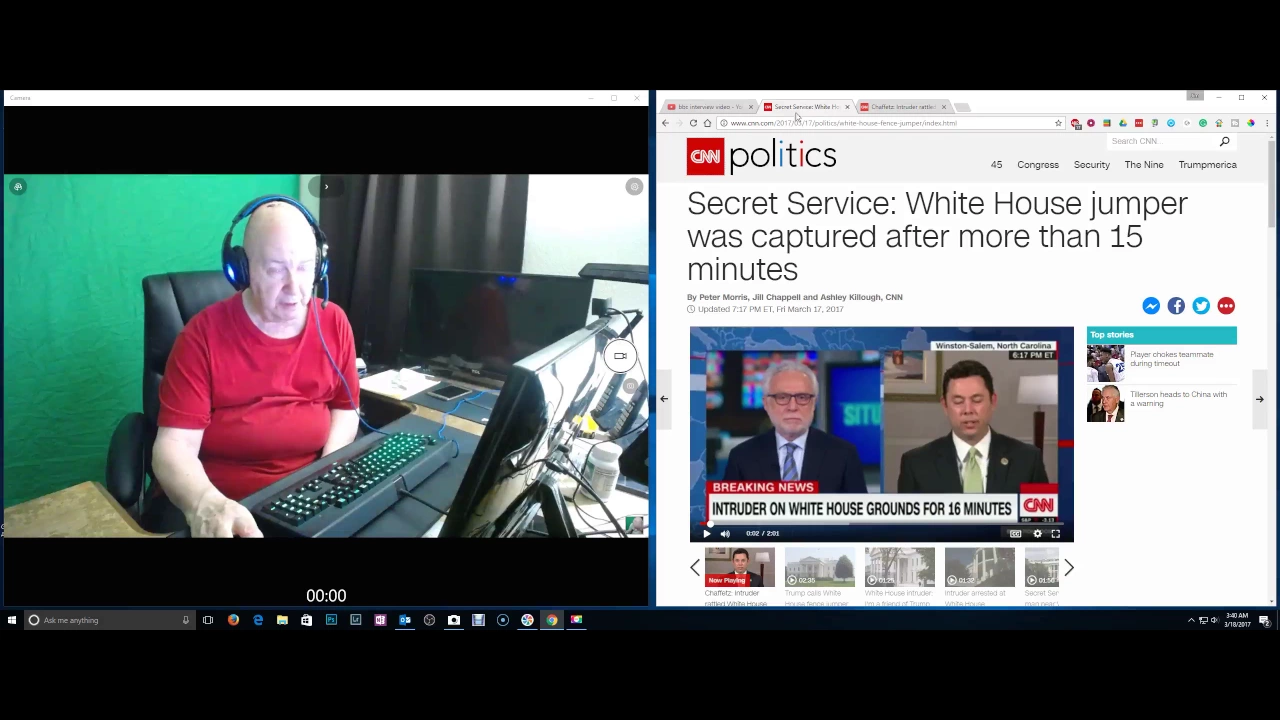Open Task View on the taskbar
This screenshot has height=720, width=1280.
point(208,620)
